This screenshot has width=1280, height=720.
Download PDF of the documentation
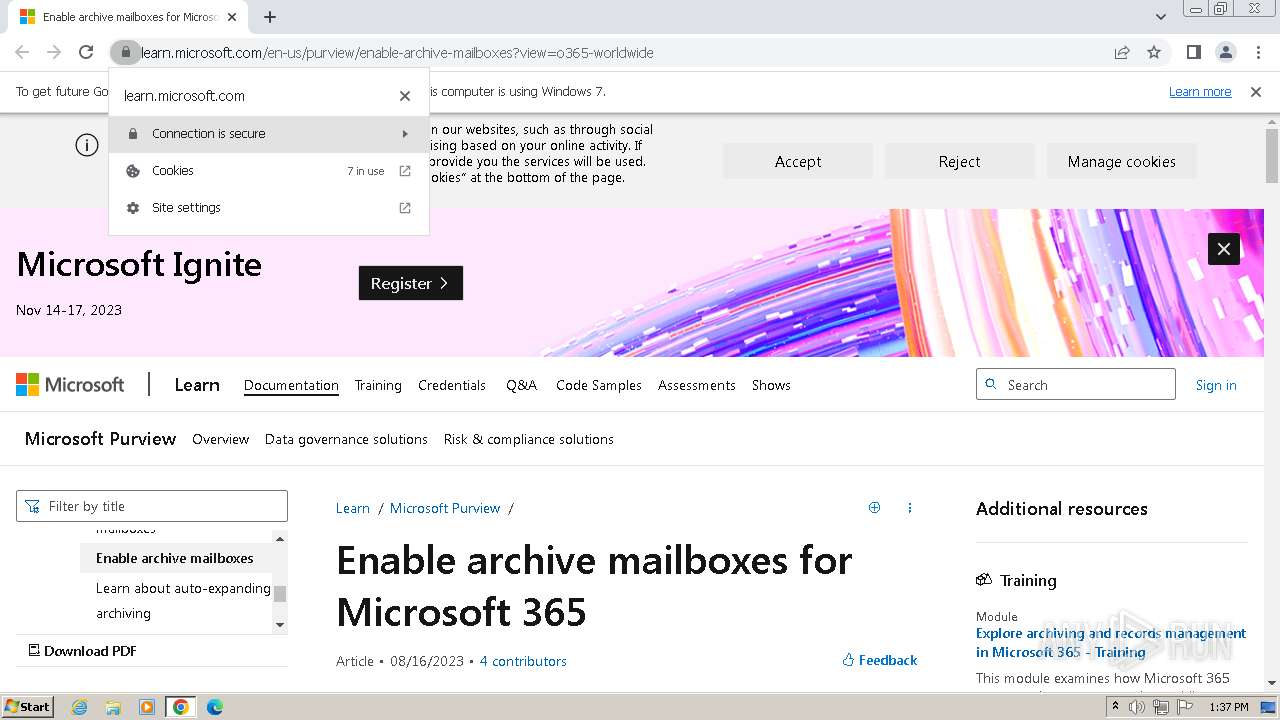tap(82, 651)
